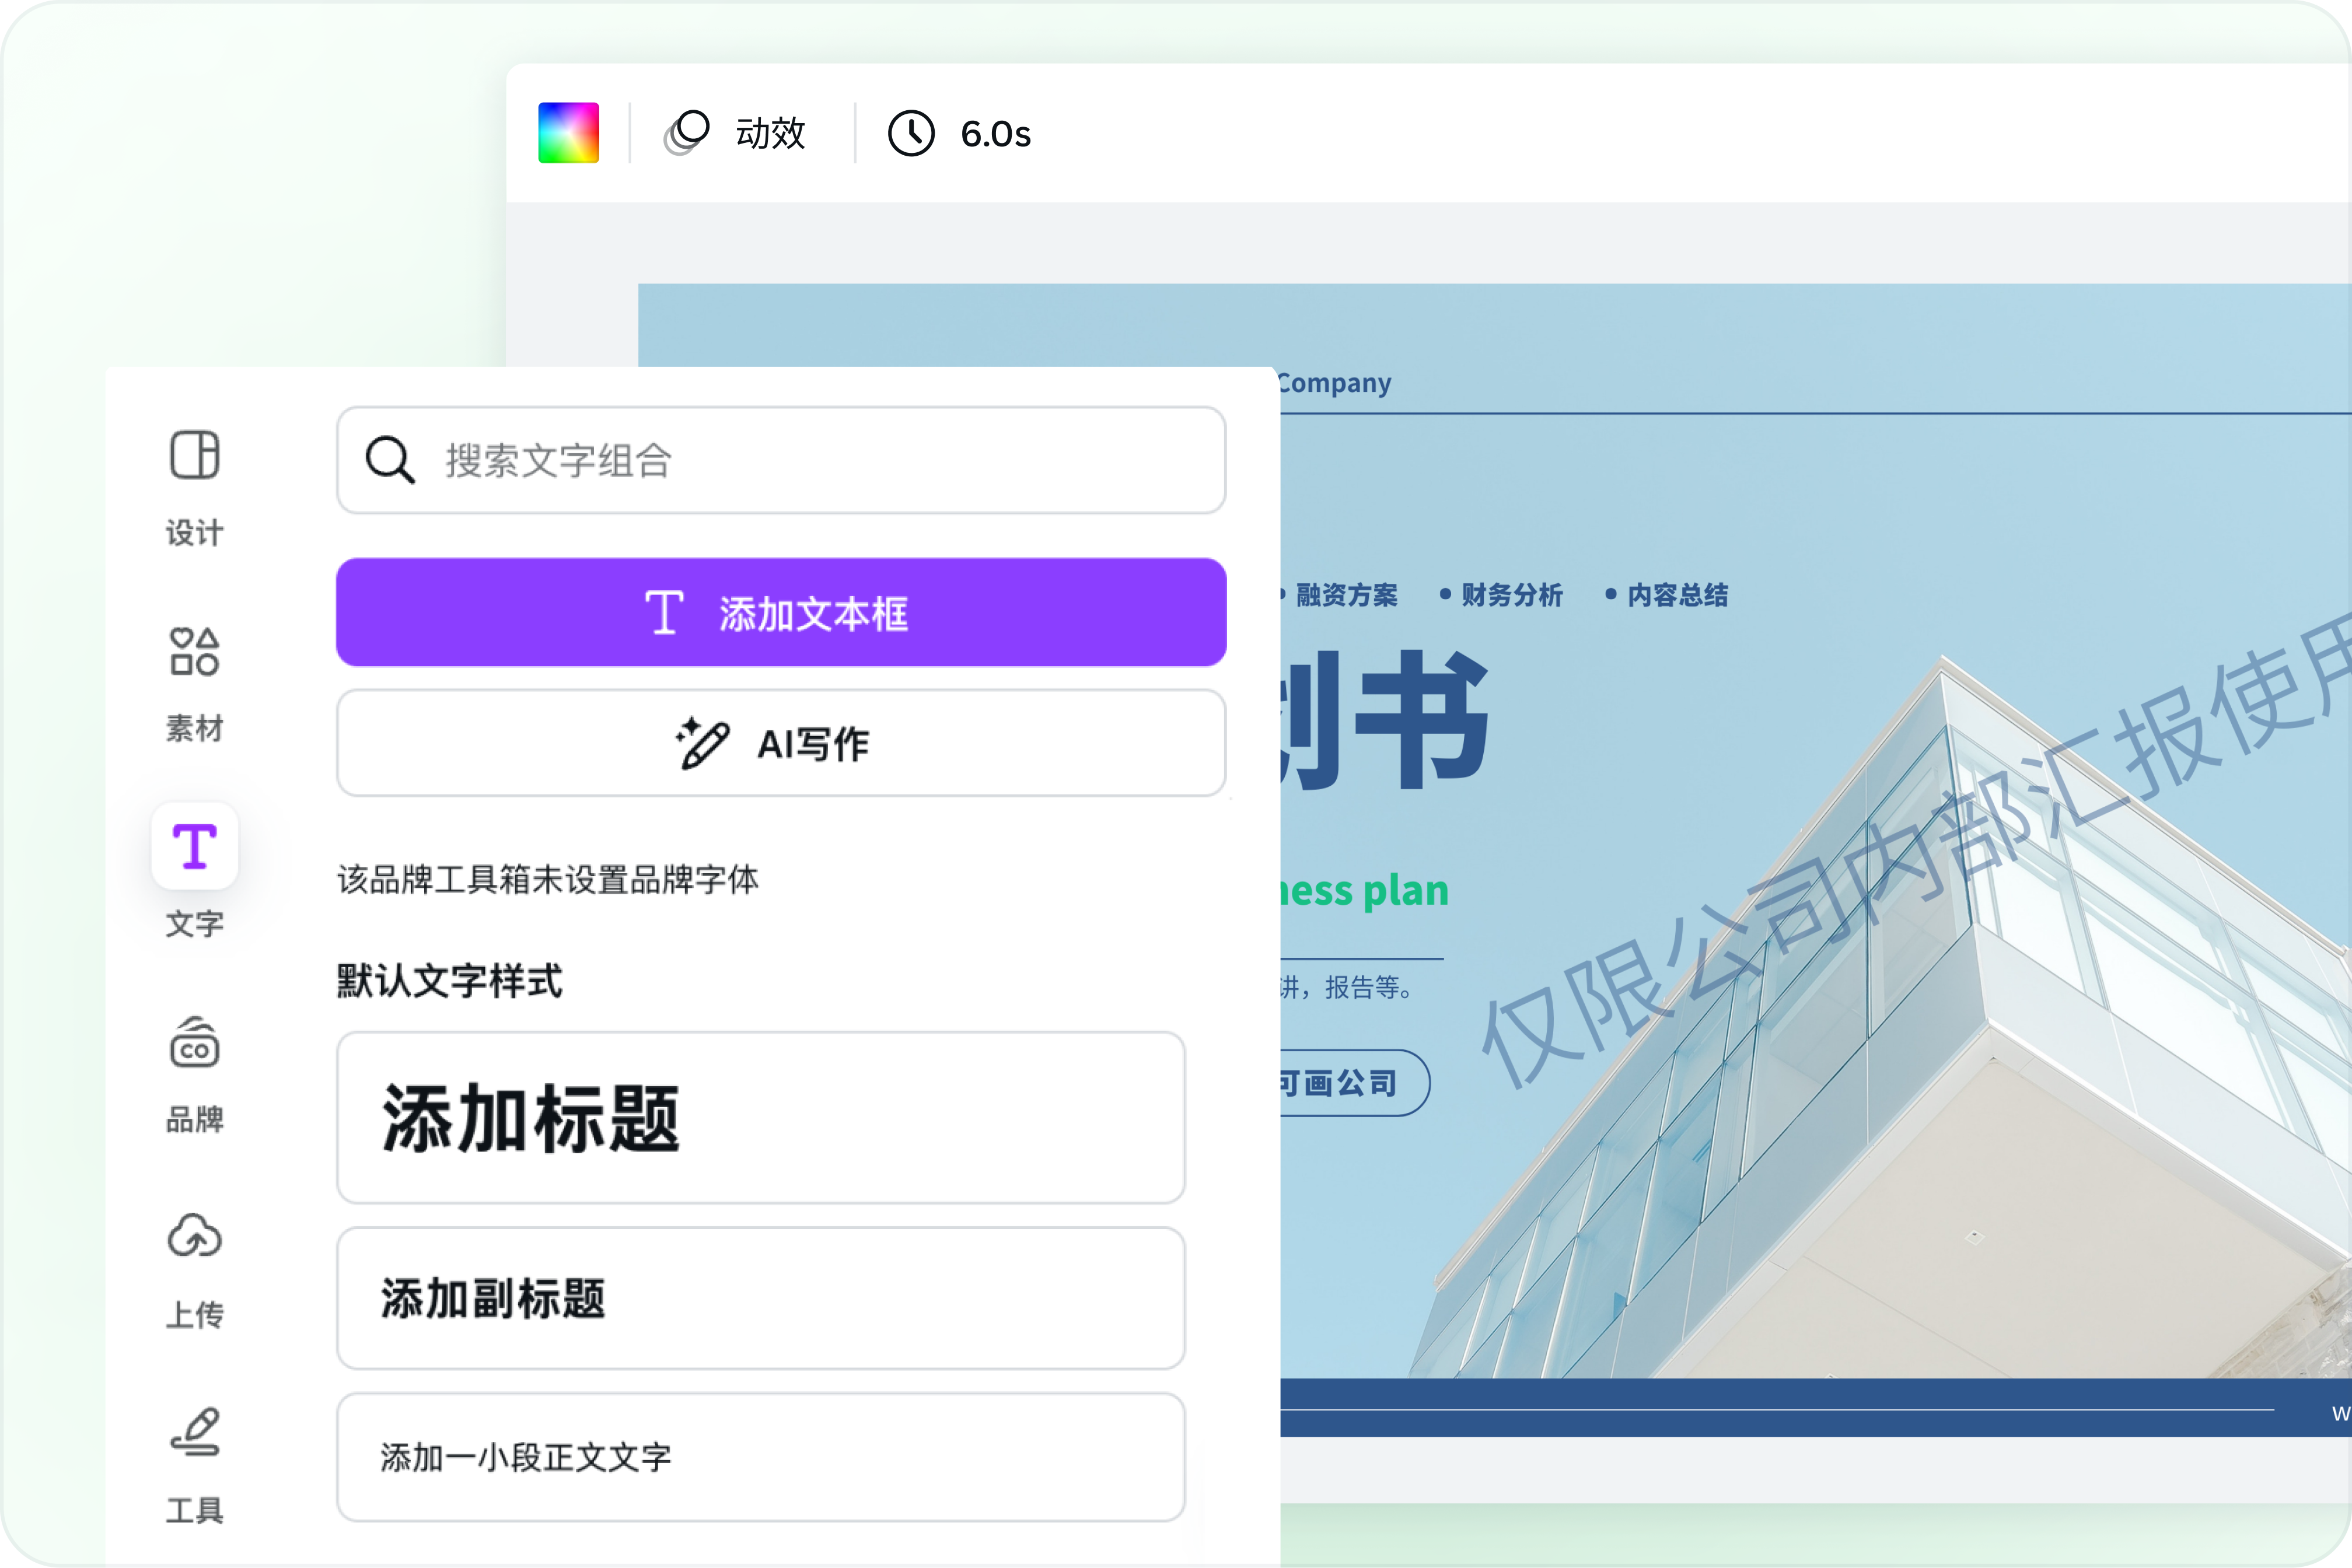The image size is (2352, 1568).
Task: Select the 工具 label in sidebar
Action: (195, 1510)
